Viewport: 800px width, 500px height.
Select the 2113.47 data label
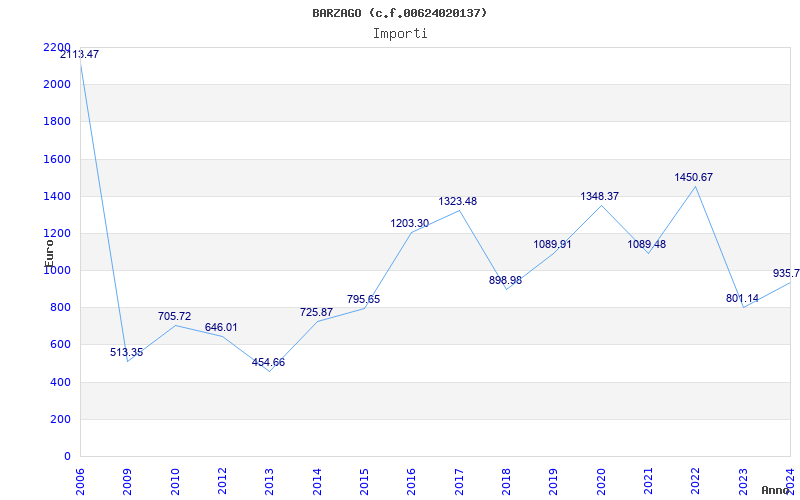[80, 54]
